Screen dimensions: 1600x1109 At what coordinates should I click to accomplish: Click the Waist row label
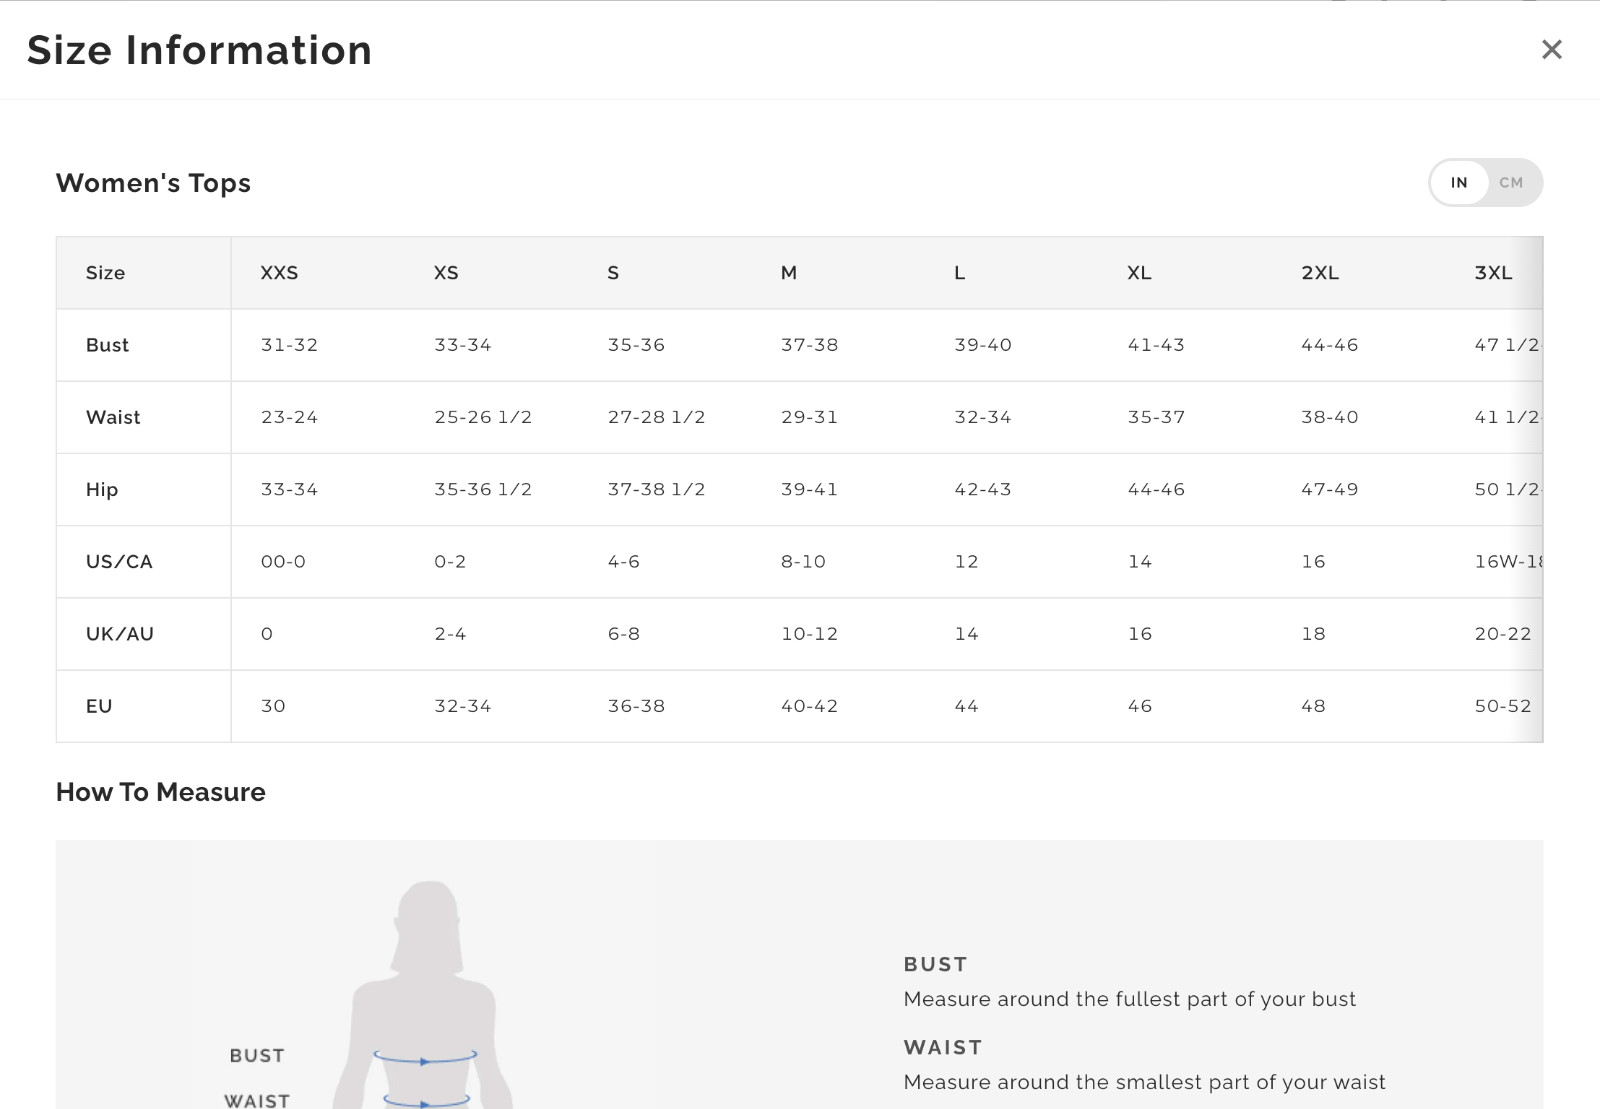113,417
